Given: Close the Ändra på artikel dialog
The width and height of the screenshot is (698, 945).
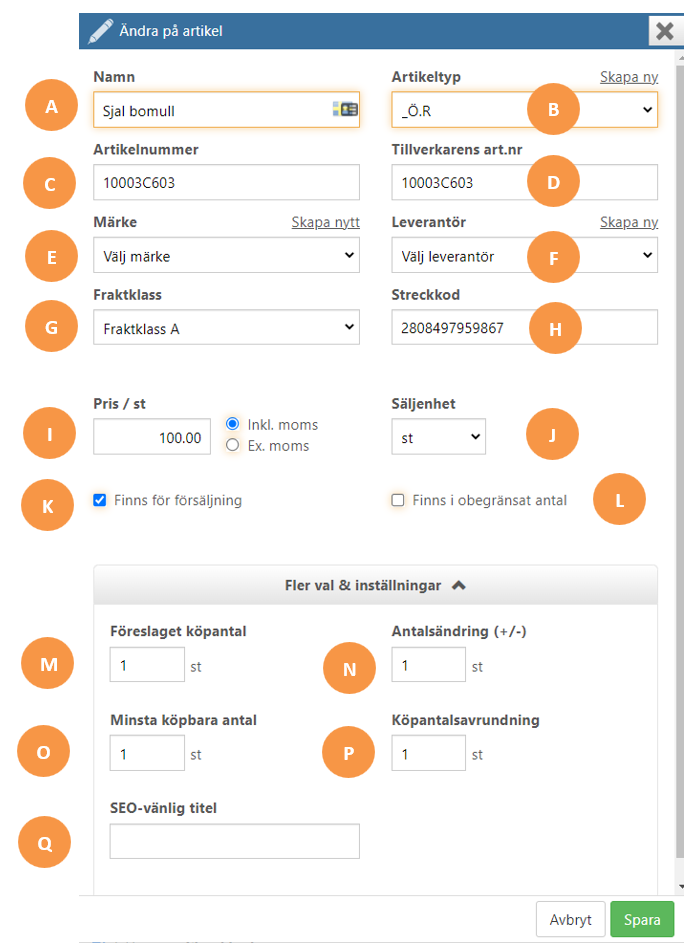Looking at the screenshot, I should point(664,31).
